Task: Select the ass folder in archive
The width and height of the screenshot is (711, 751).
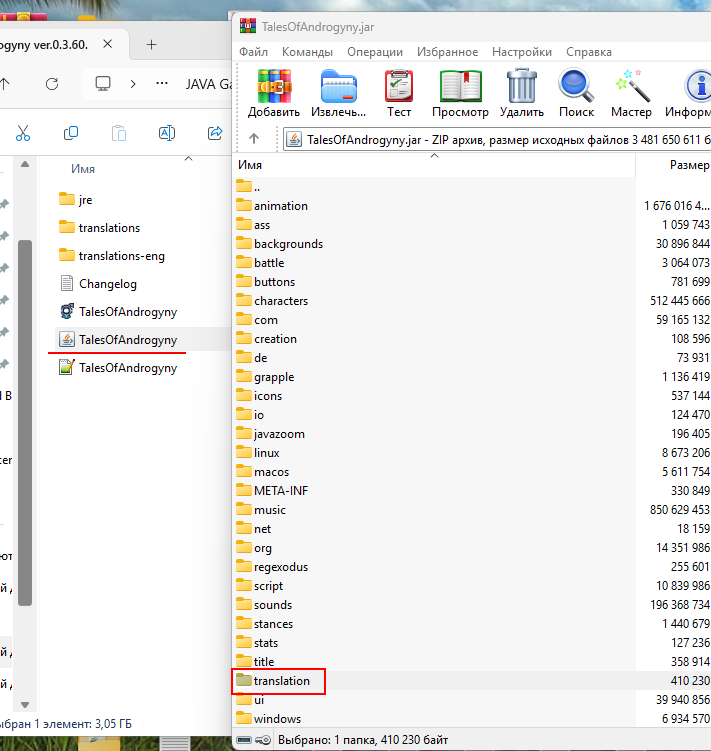Action: coord(253,225)
